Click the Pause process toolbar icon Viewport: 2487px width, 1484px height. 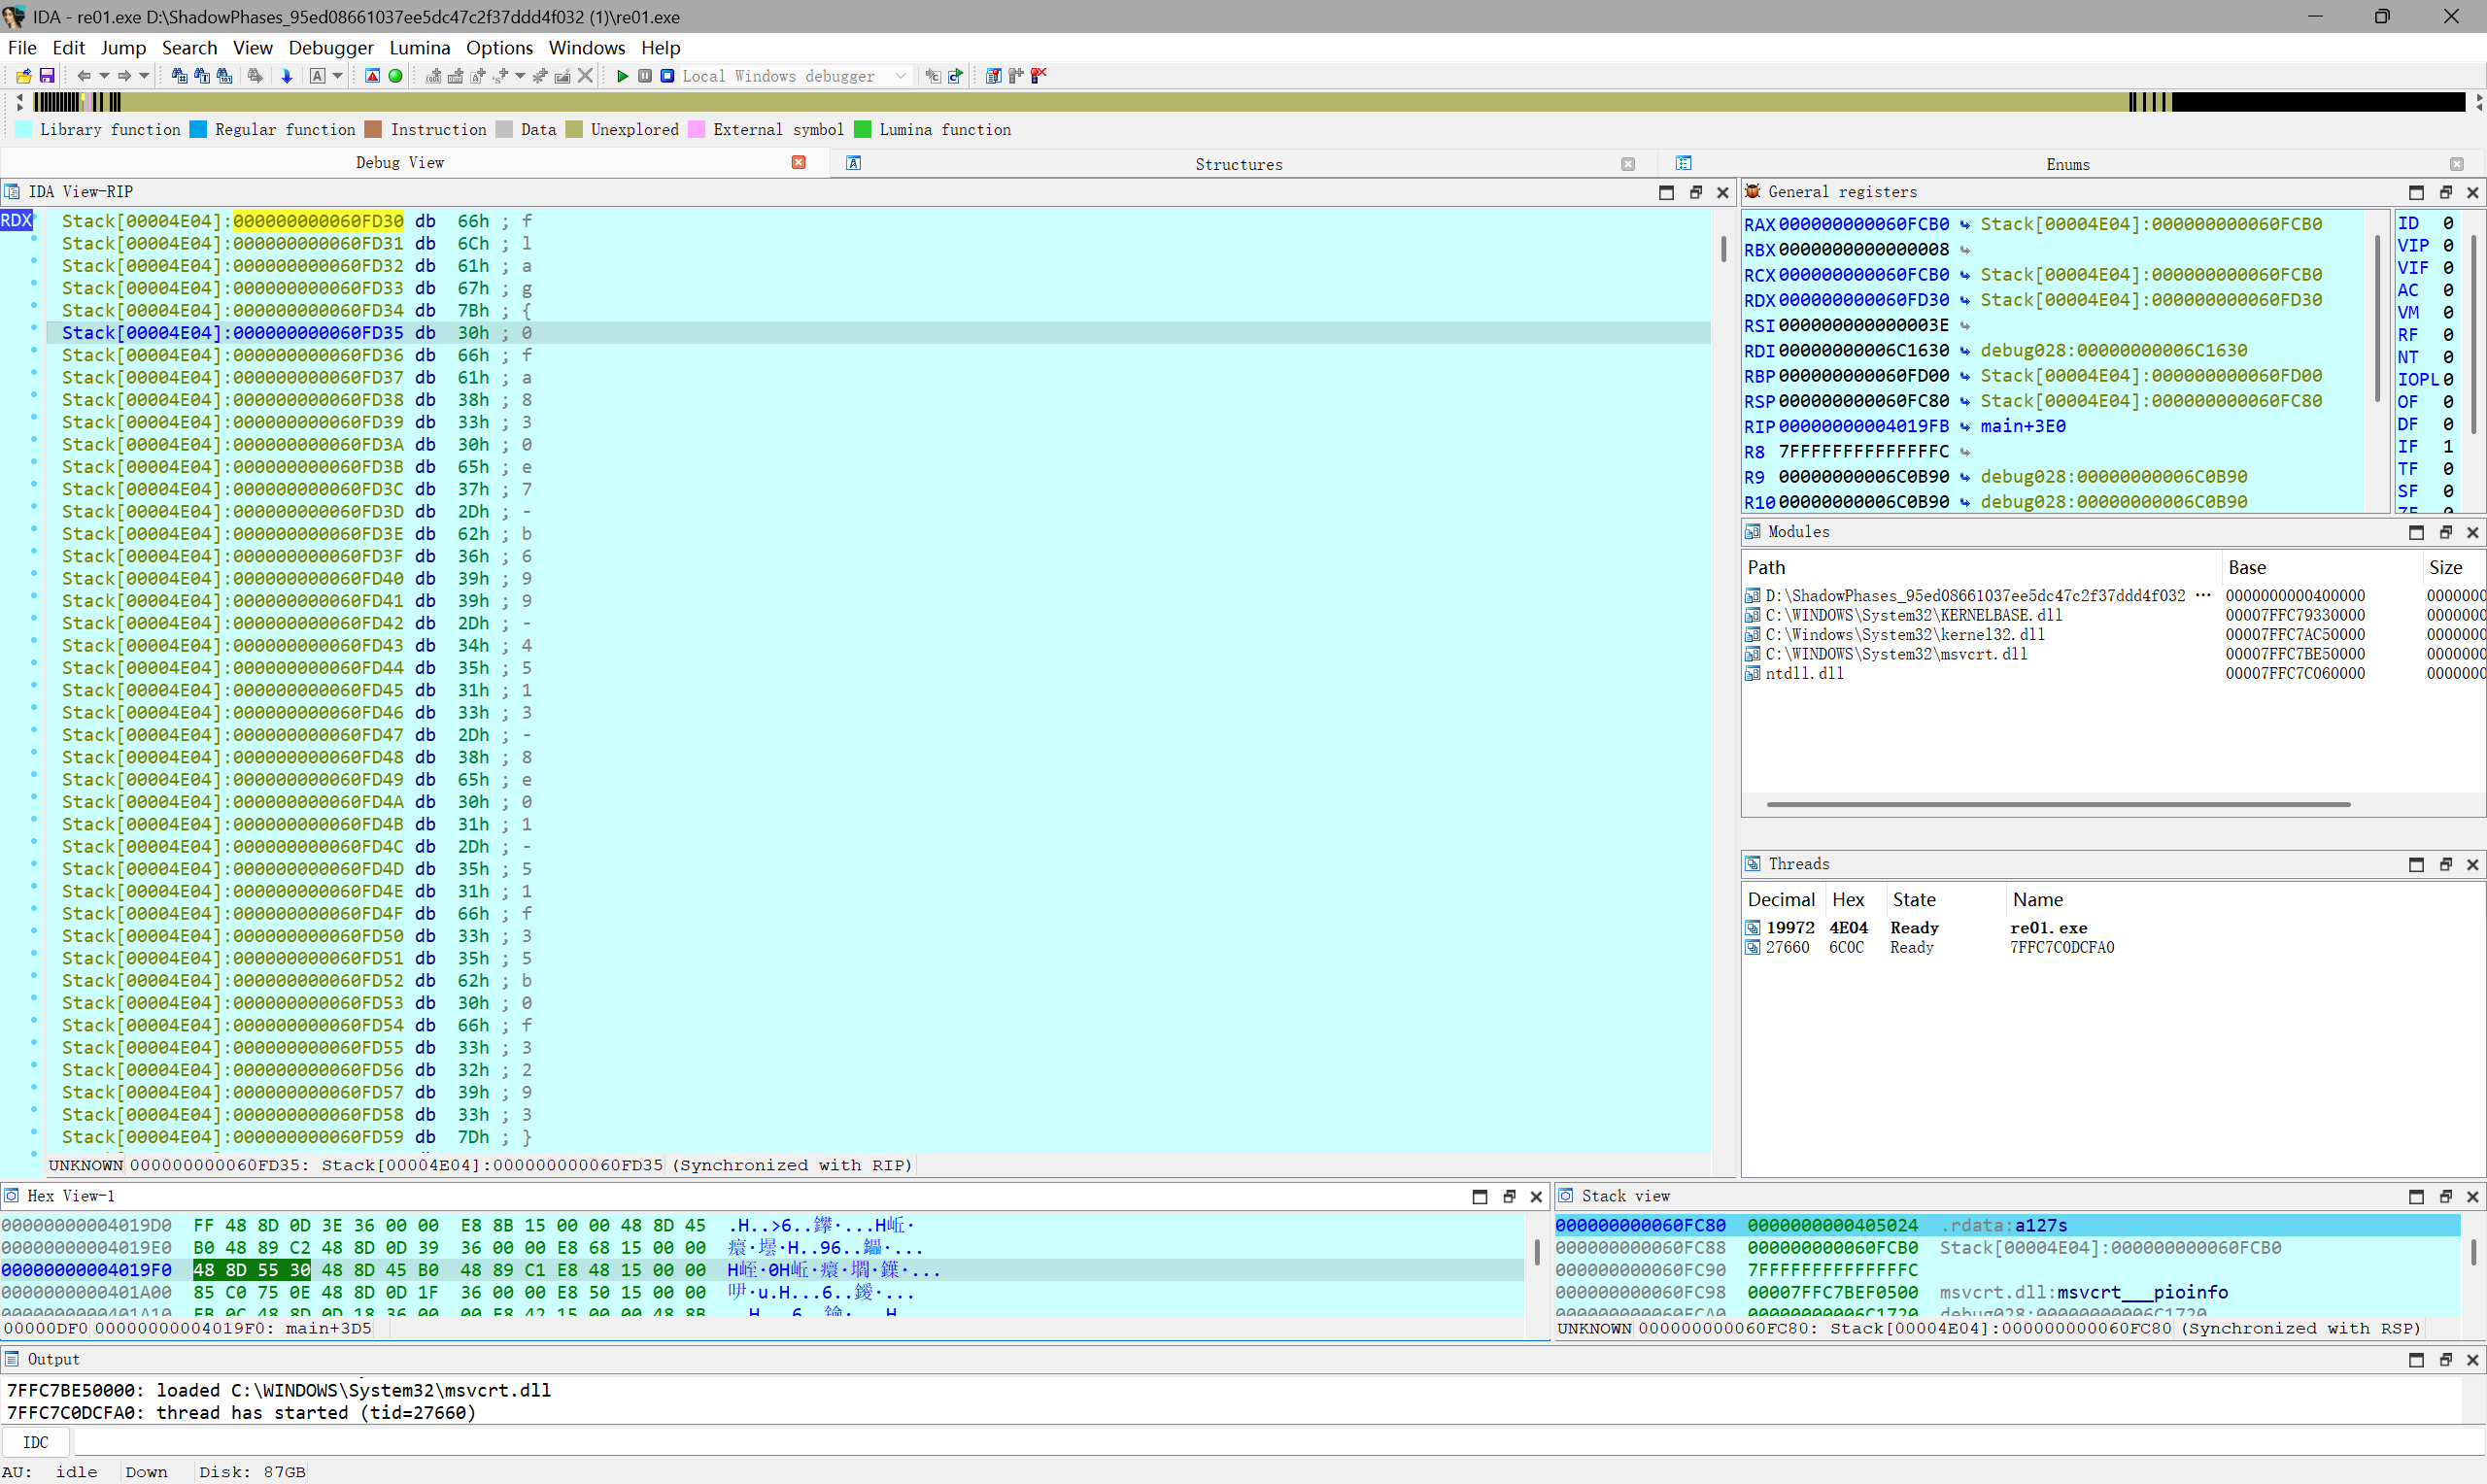pyautogui.click(x=645, y=76)
